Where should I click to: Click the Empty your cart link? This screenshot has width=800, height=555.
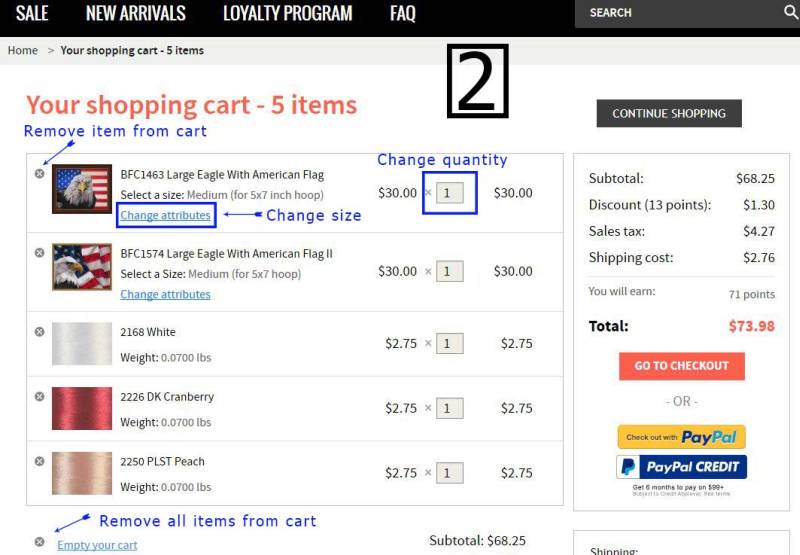97,545
